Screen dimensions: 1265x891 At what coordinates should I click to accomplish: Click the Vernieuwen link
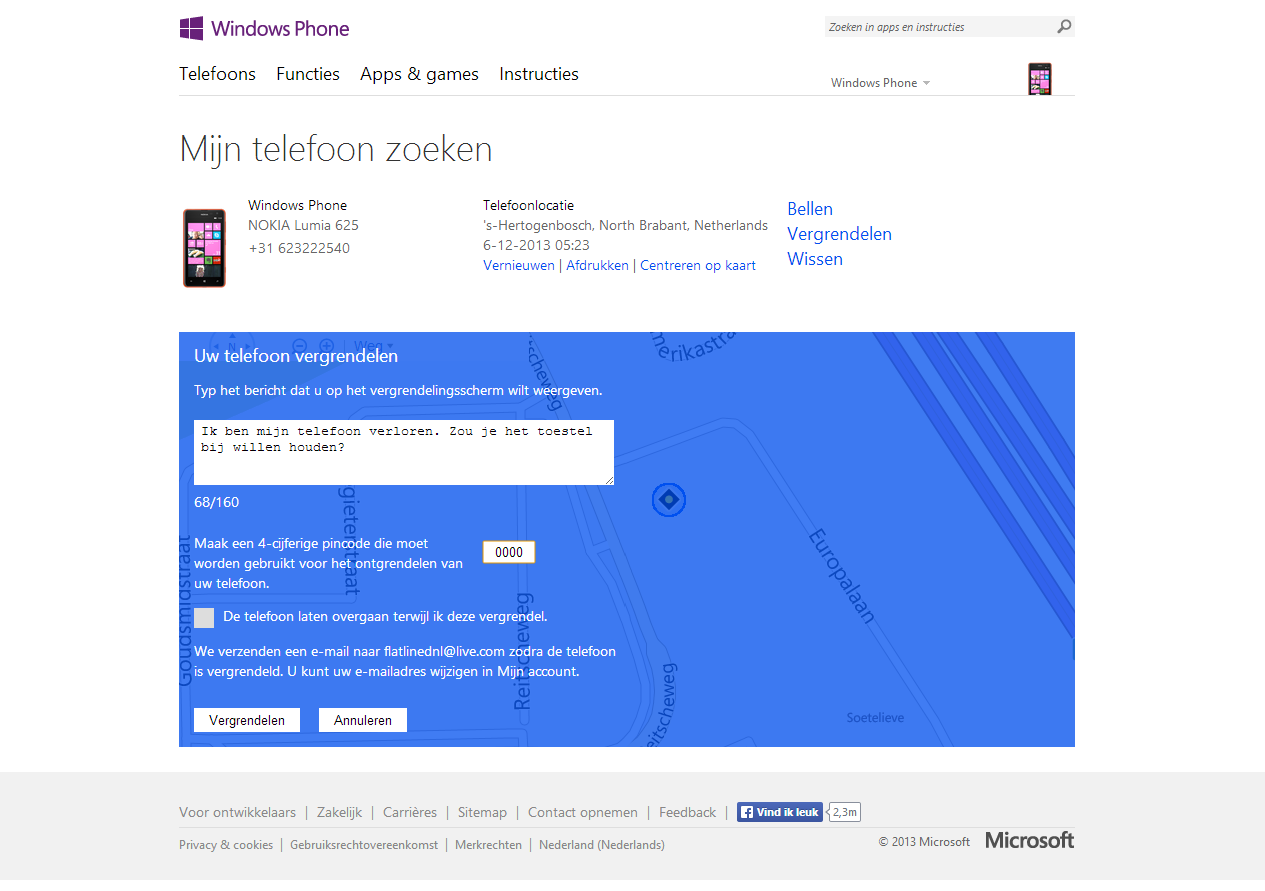(519, 265)
